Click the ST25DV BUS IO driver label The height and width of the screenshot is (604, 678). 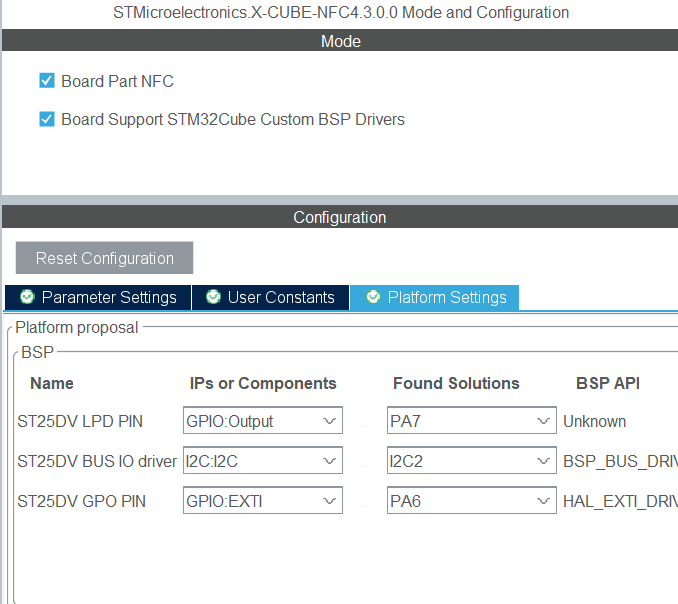(96, 461)
